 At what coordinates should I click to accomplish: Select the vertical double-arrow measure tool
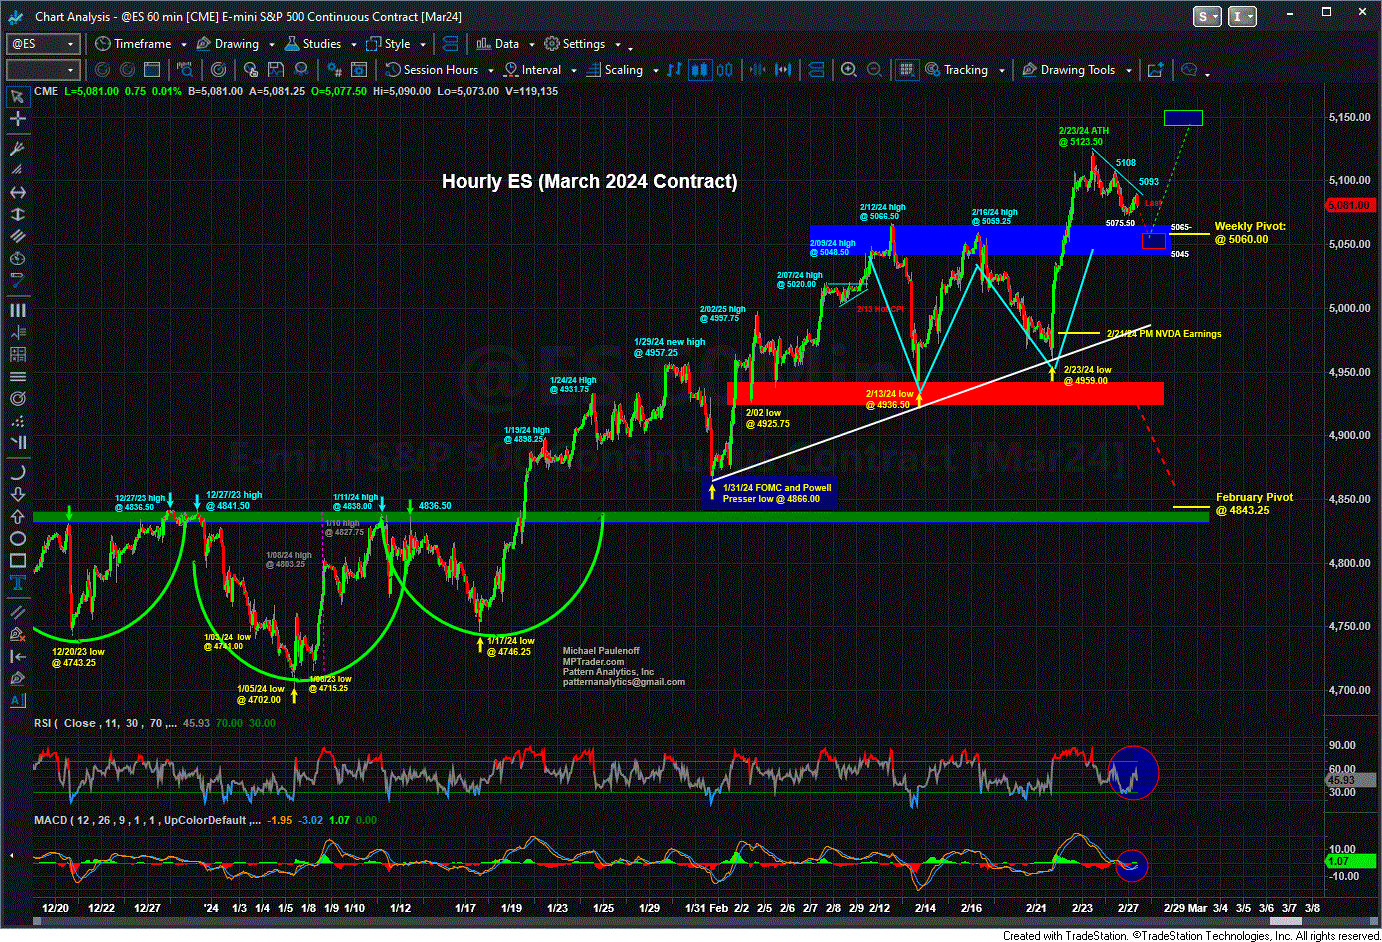coord(17,214)
